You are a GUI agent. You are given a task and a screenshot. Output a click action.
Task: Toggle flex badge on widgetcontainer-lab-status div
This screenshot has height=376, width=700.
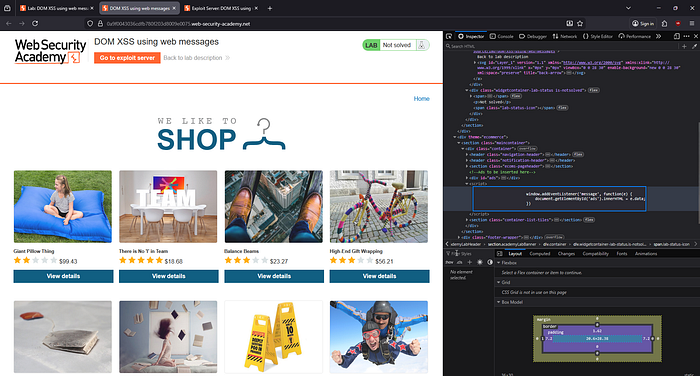(x=594, y=90)
